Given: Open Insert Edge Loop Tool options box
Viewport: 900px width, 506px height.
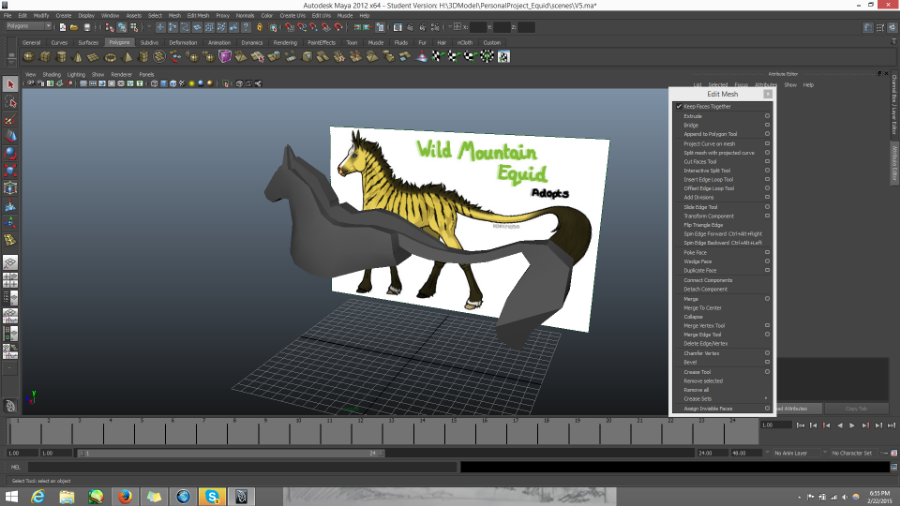Looking at the screenshot, I should click(767, 179).
